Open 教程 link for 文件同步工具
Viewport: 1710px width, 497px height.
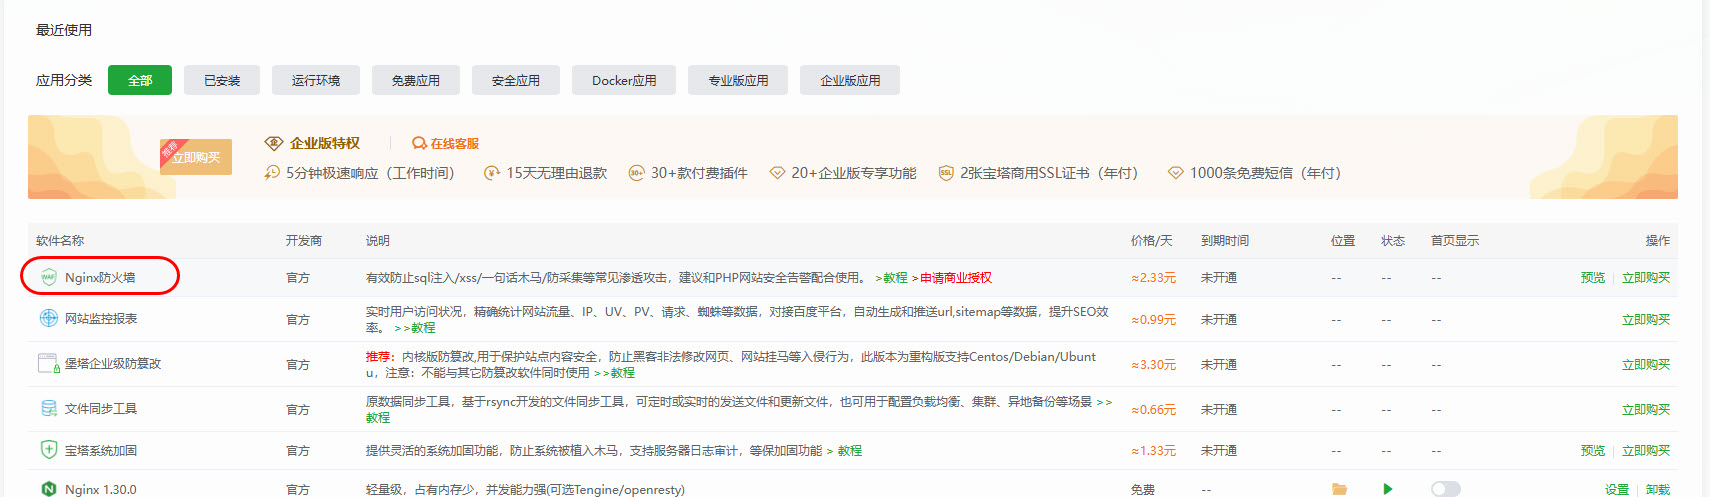(x=378, y=417)
